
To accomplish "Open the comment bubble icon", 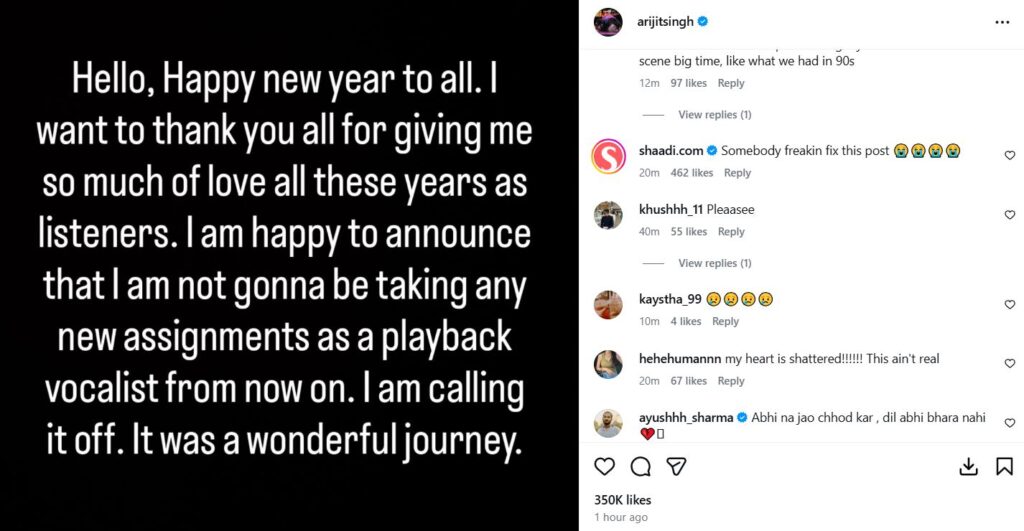I will coord(641,467).
